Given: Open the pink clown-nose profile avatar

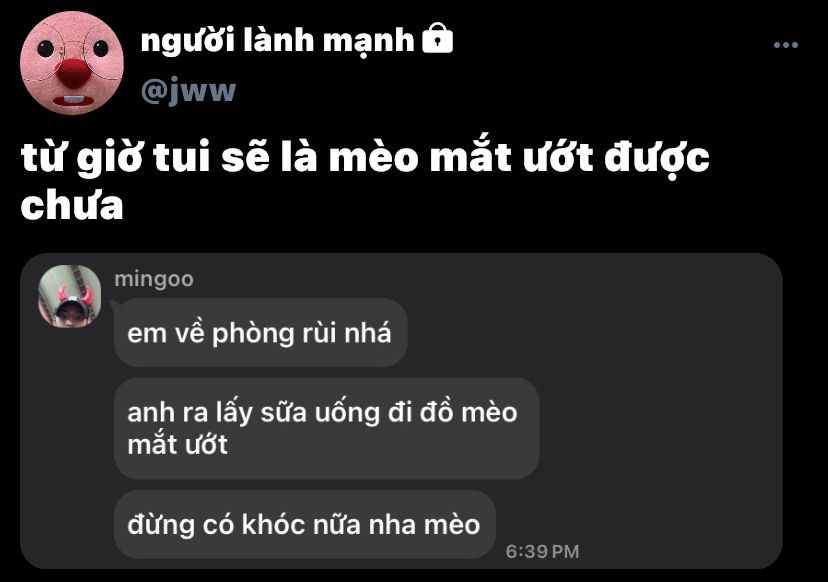Looking at the screenshot, I should click(x=72, y=63).
